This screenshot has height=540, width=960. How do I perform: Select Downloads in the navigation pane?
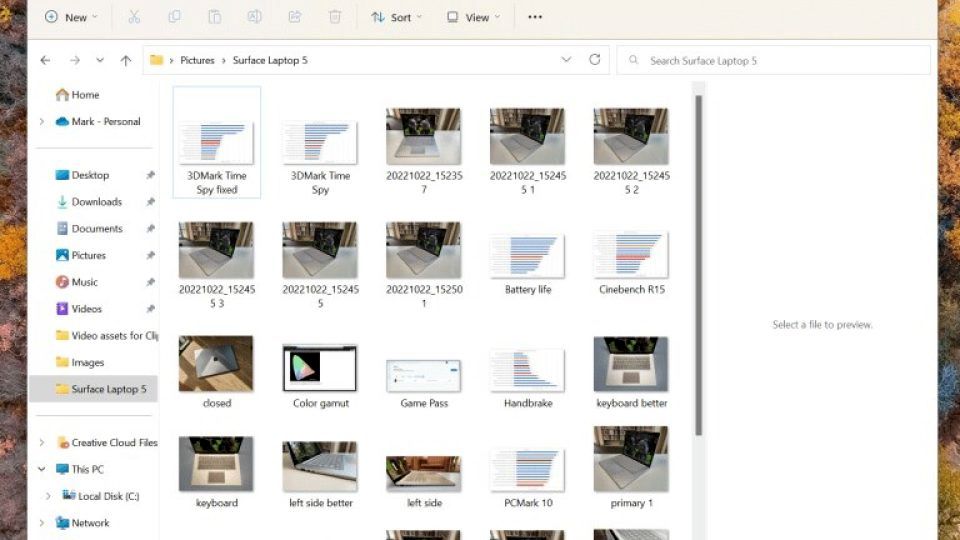tap(96, 202)
